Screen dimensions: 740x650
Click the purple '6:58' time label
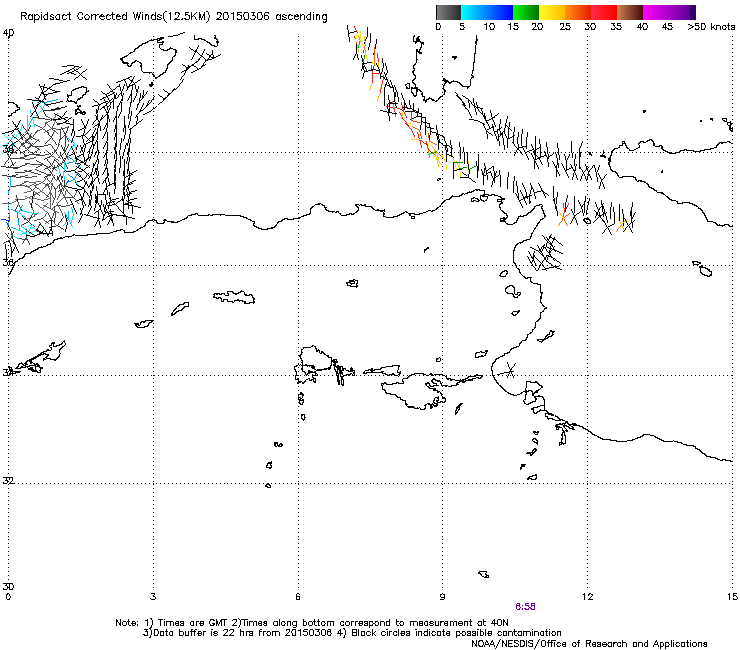[525, 607]
